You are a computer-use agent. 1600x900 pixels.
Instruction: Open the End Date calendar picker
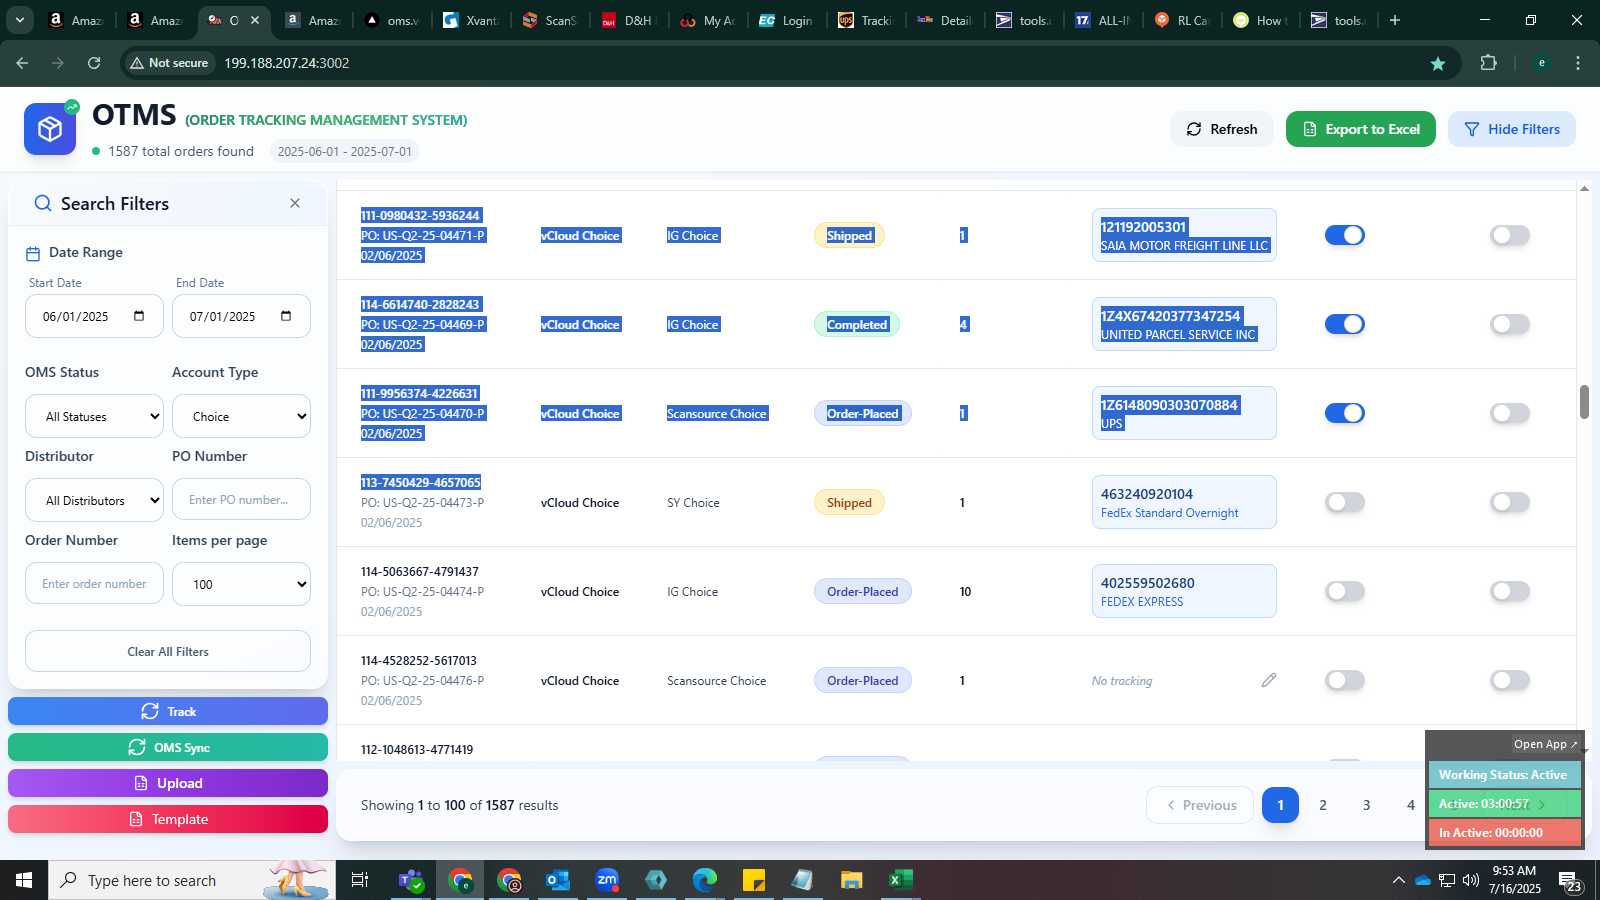286,316
